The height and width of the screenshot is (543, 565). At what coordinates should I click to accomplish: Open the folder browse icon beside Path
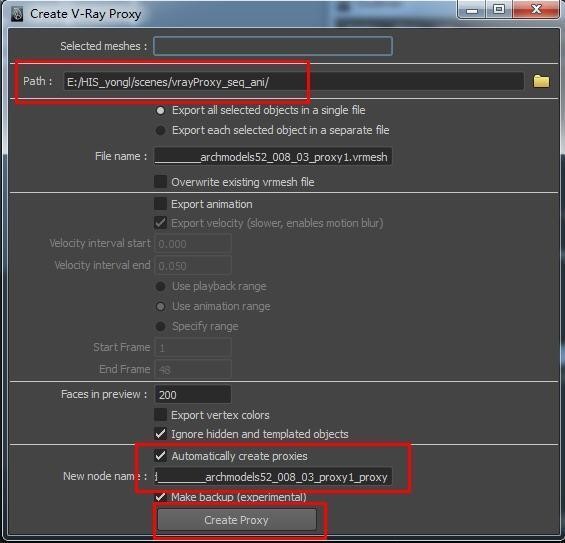coord(541,81)
